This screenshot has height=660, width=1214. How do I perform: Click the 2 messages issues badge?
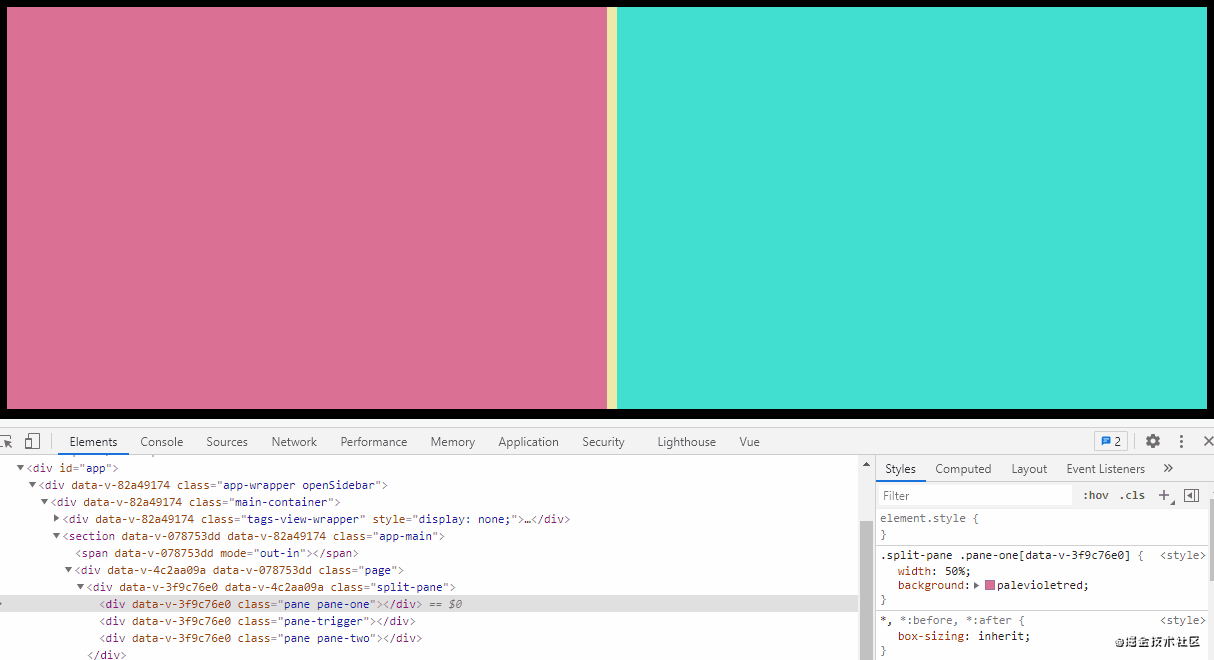1111,441
